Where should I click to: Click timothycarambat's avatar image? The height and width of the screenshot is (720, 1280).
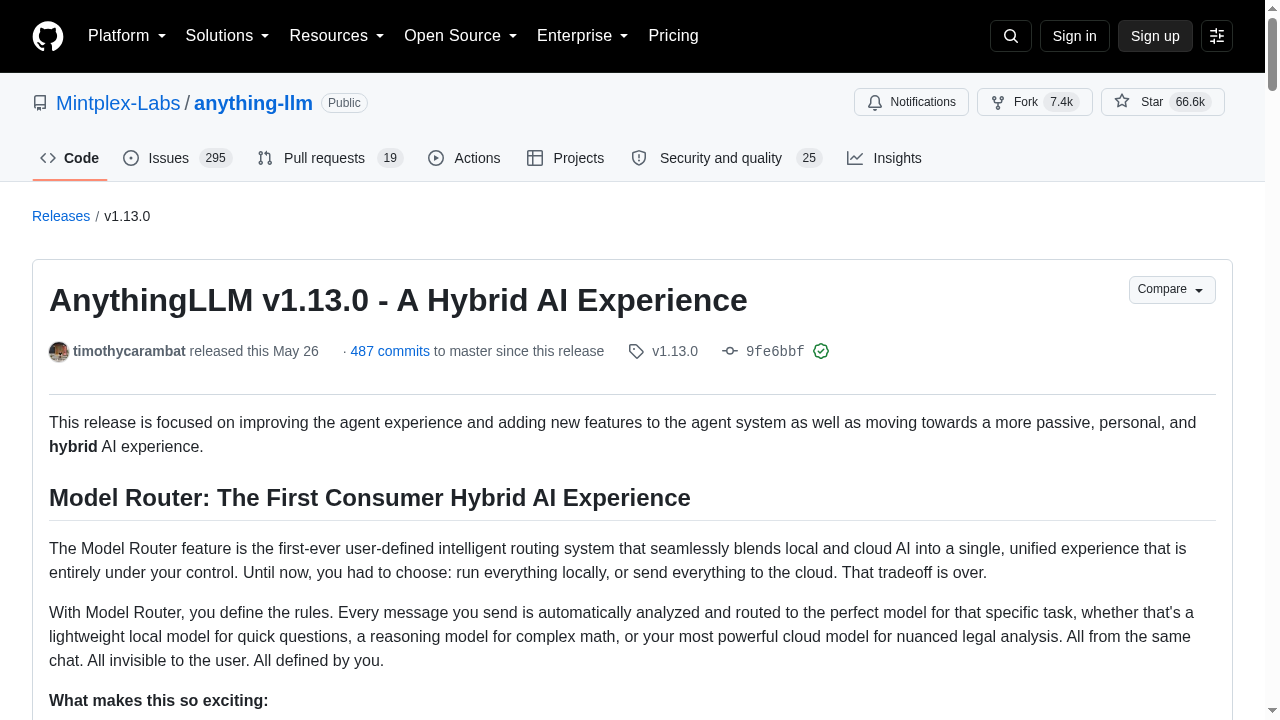[x=59, y=351]
